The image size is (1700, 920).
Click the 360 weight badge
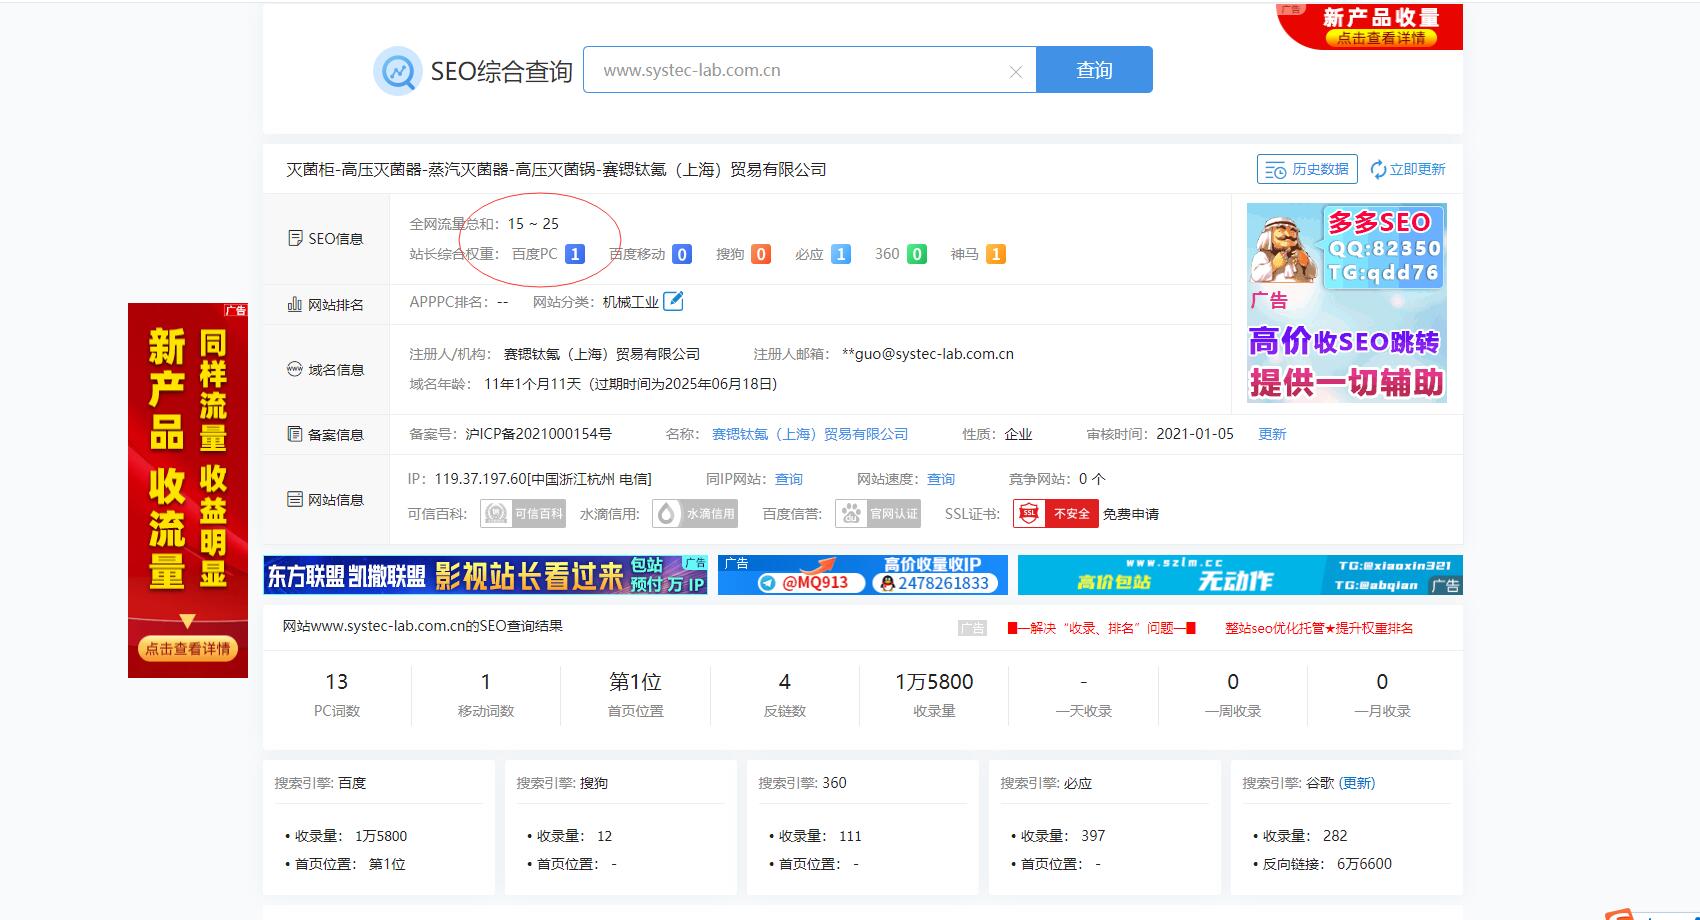point(917,254)
